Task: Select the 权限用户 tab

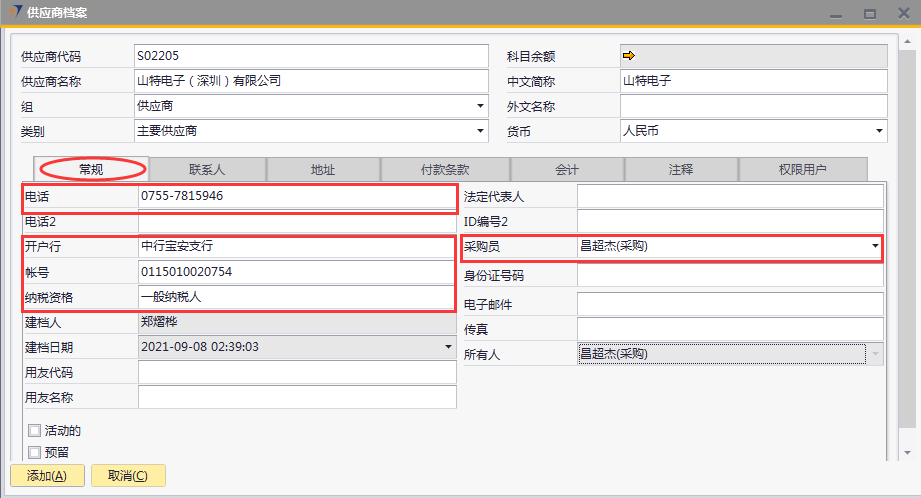Action: pyautogui.click(x=803, y=170)
